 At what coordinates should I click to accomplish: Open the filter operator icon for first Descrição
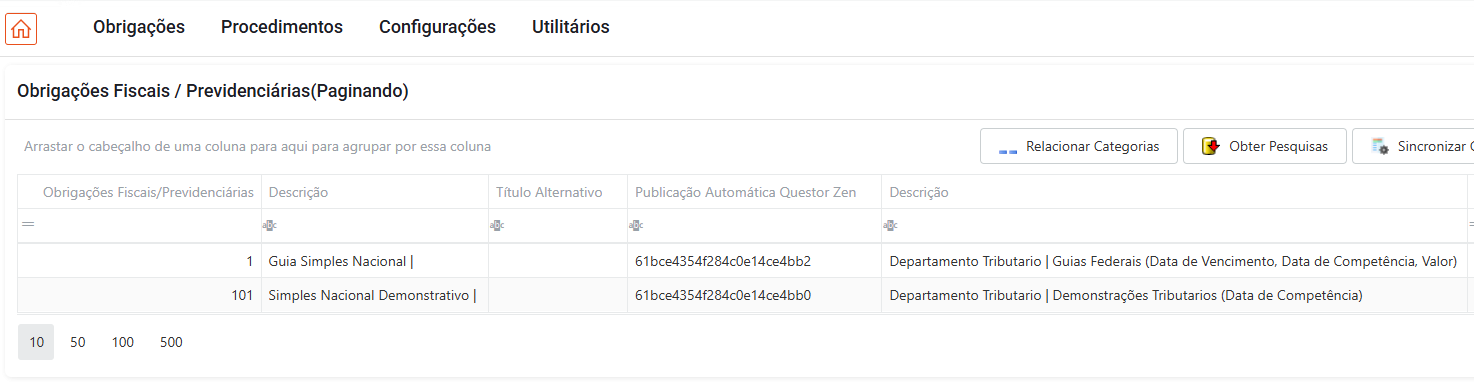[x=269, y=226]
